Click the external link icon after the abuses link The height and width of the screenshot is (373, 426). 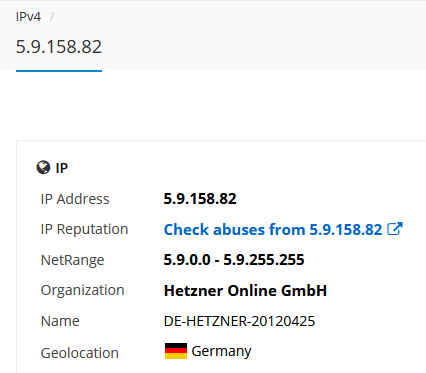[395, 229]
